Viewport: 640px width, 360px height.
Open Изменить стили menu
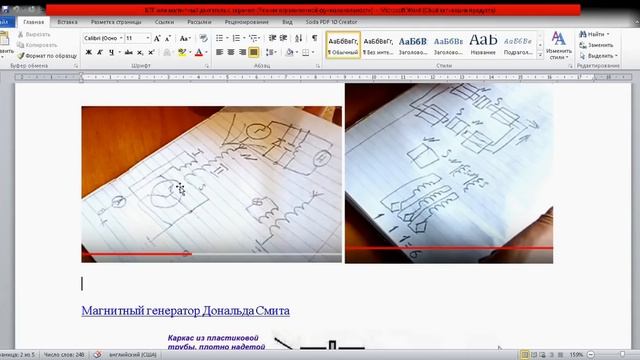click(558, 45)
